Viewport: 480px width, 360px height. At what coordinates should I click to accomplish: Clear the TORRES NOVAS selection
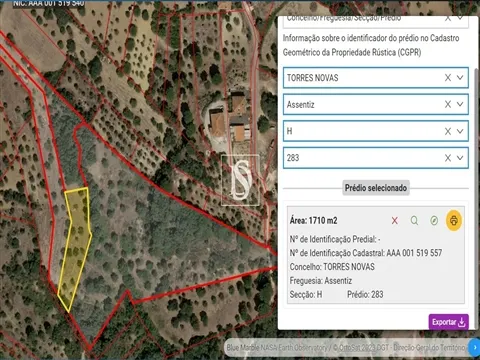pyautogui.click(x=448, y=78)
